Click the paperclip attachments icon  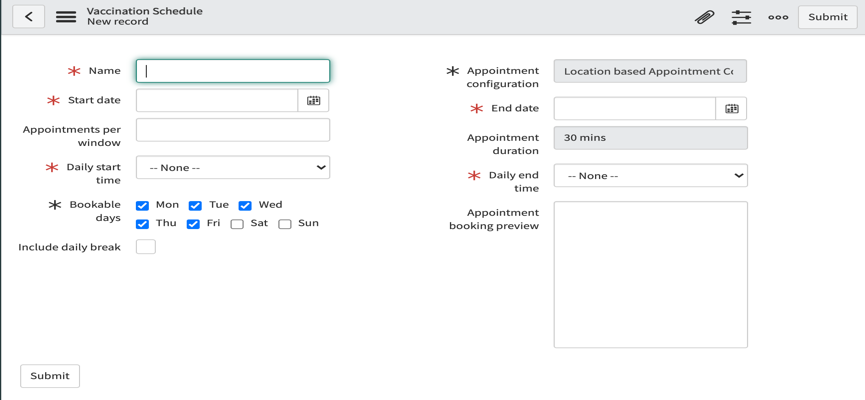point(704,17)
